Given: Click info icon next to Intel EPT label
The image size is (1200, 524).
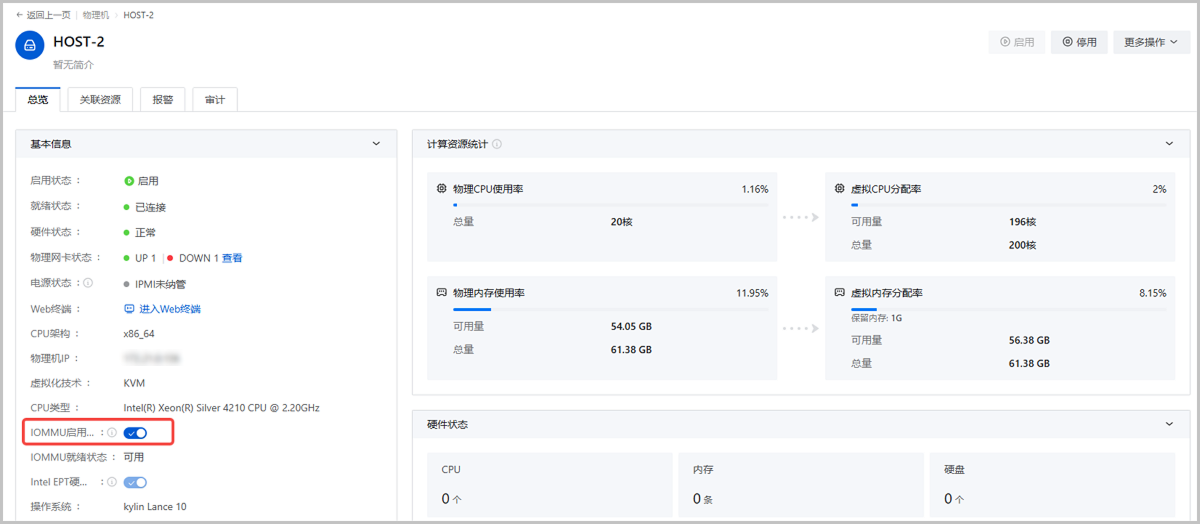Looking at the screenshot, I should pos(112,482).
